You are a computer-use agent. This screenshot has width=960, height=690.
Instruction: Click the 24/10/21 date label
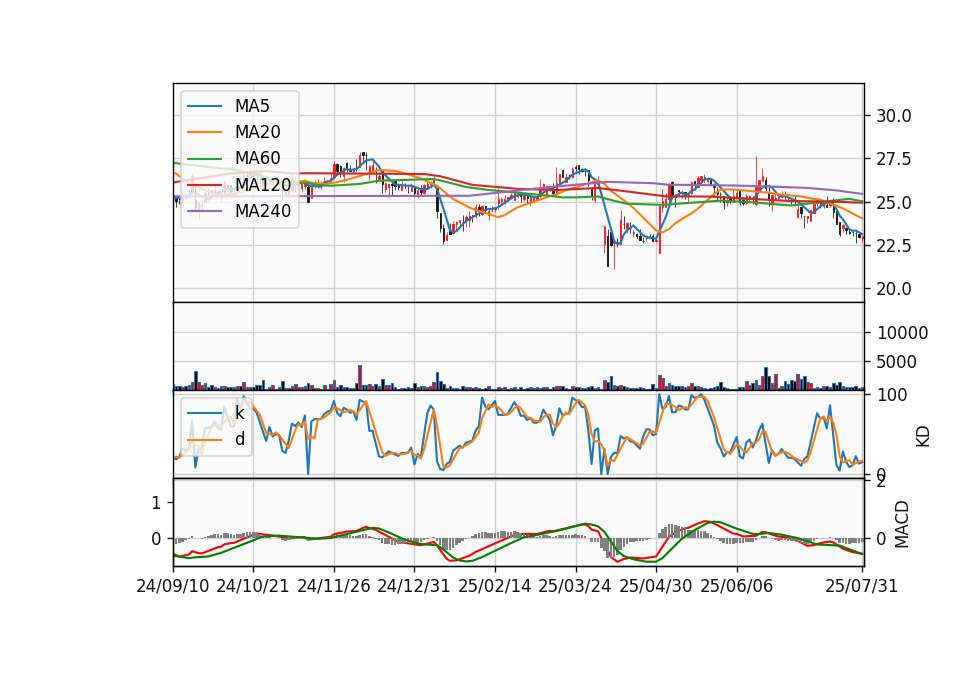(x=253, y=586)
